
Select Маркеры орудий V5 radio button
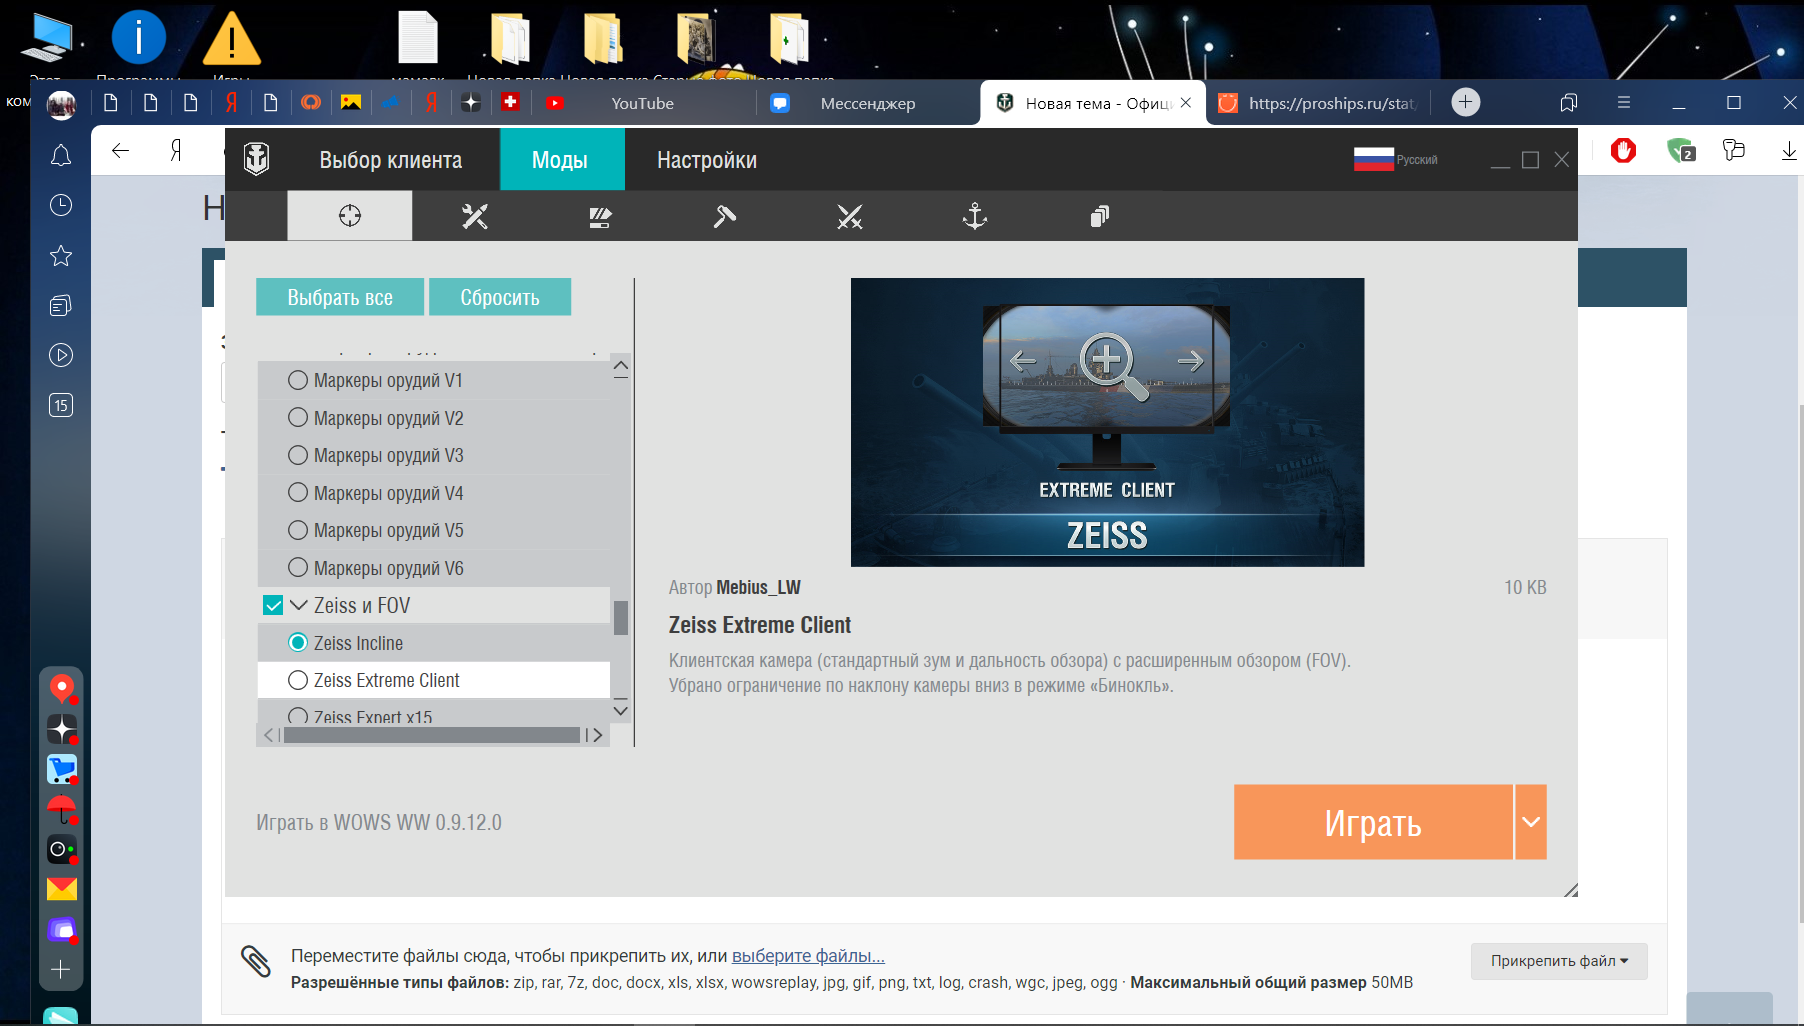[x=298, y=530]
